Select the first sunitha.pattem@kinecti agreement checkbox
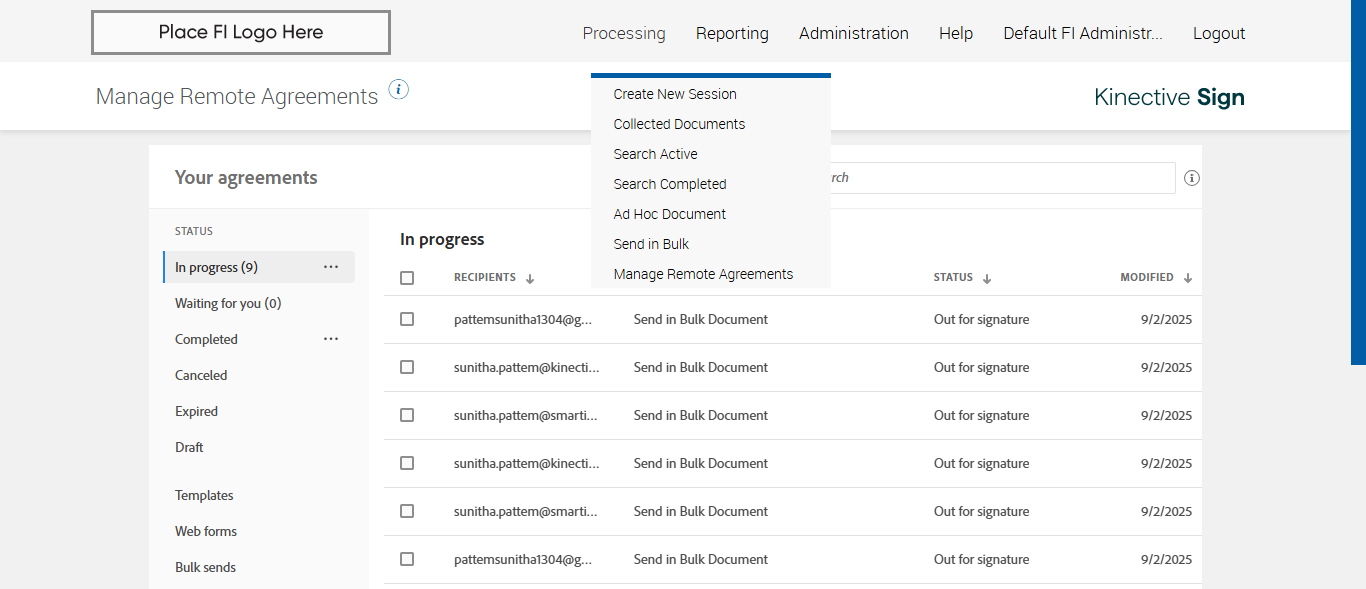 (x=407, y=367)
